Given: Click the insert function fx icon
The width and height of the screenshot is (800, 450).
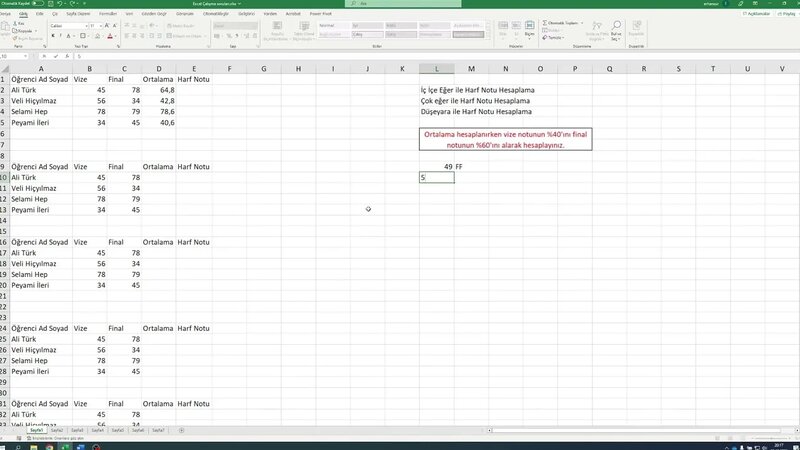Looking at the screenshot, I should pos(67,56).
